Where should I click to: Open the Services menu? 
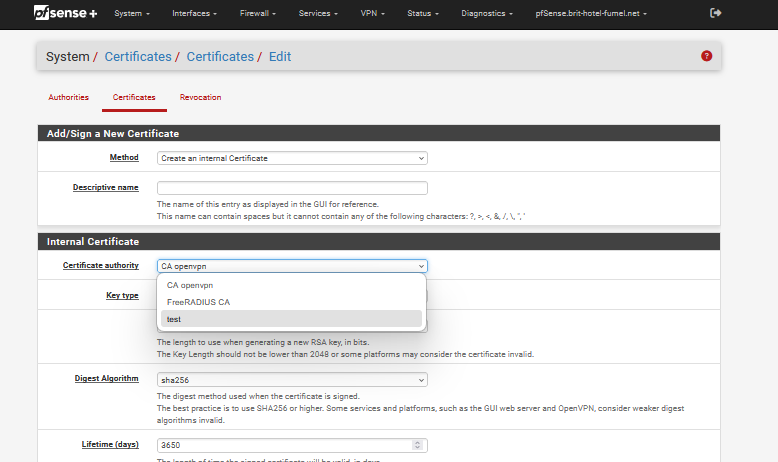click(x=317, y=14)
